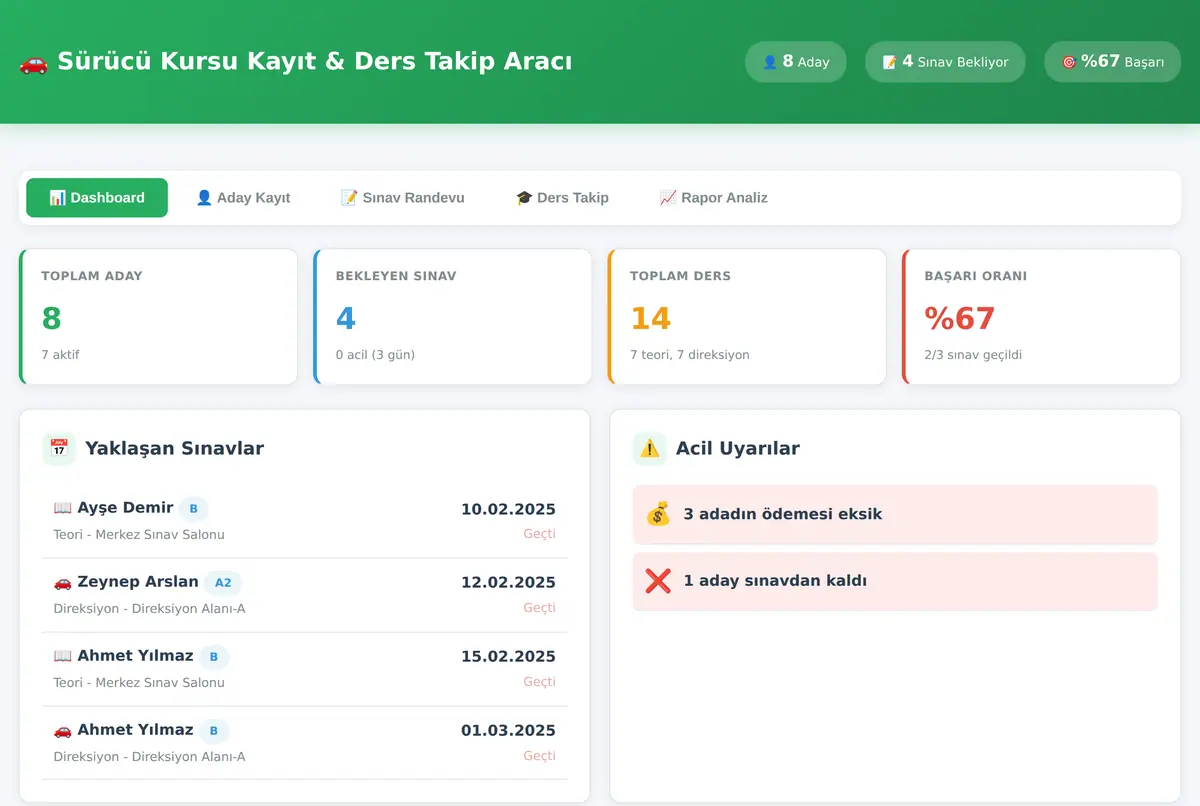Click the trend chart icon on Rapor Analiz
This screenshot has height=806, width=1200.
[668, 198]
